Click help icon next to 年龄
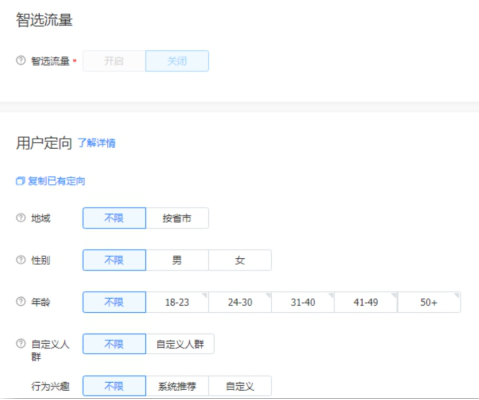Viewport: 479px width, 400px height. [x=21, y=302]
